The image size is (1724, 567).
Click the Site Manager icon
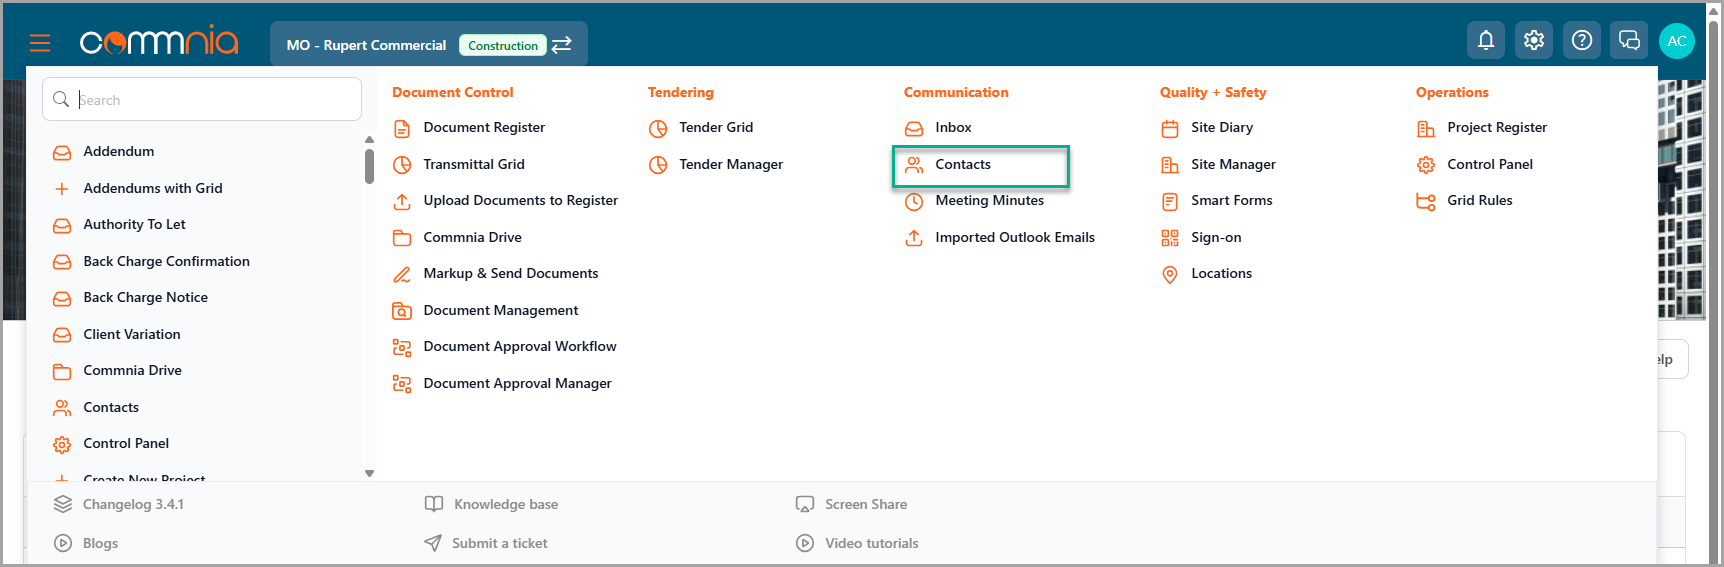[1170, 165]
